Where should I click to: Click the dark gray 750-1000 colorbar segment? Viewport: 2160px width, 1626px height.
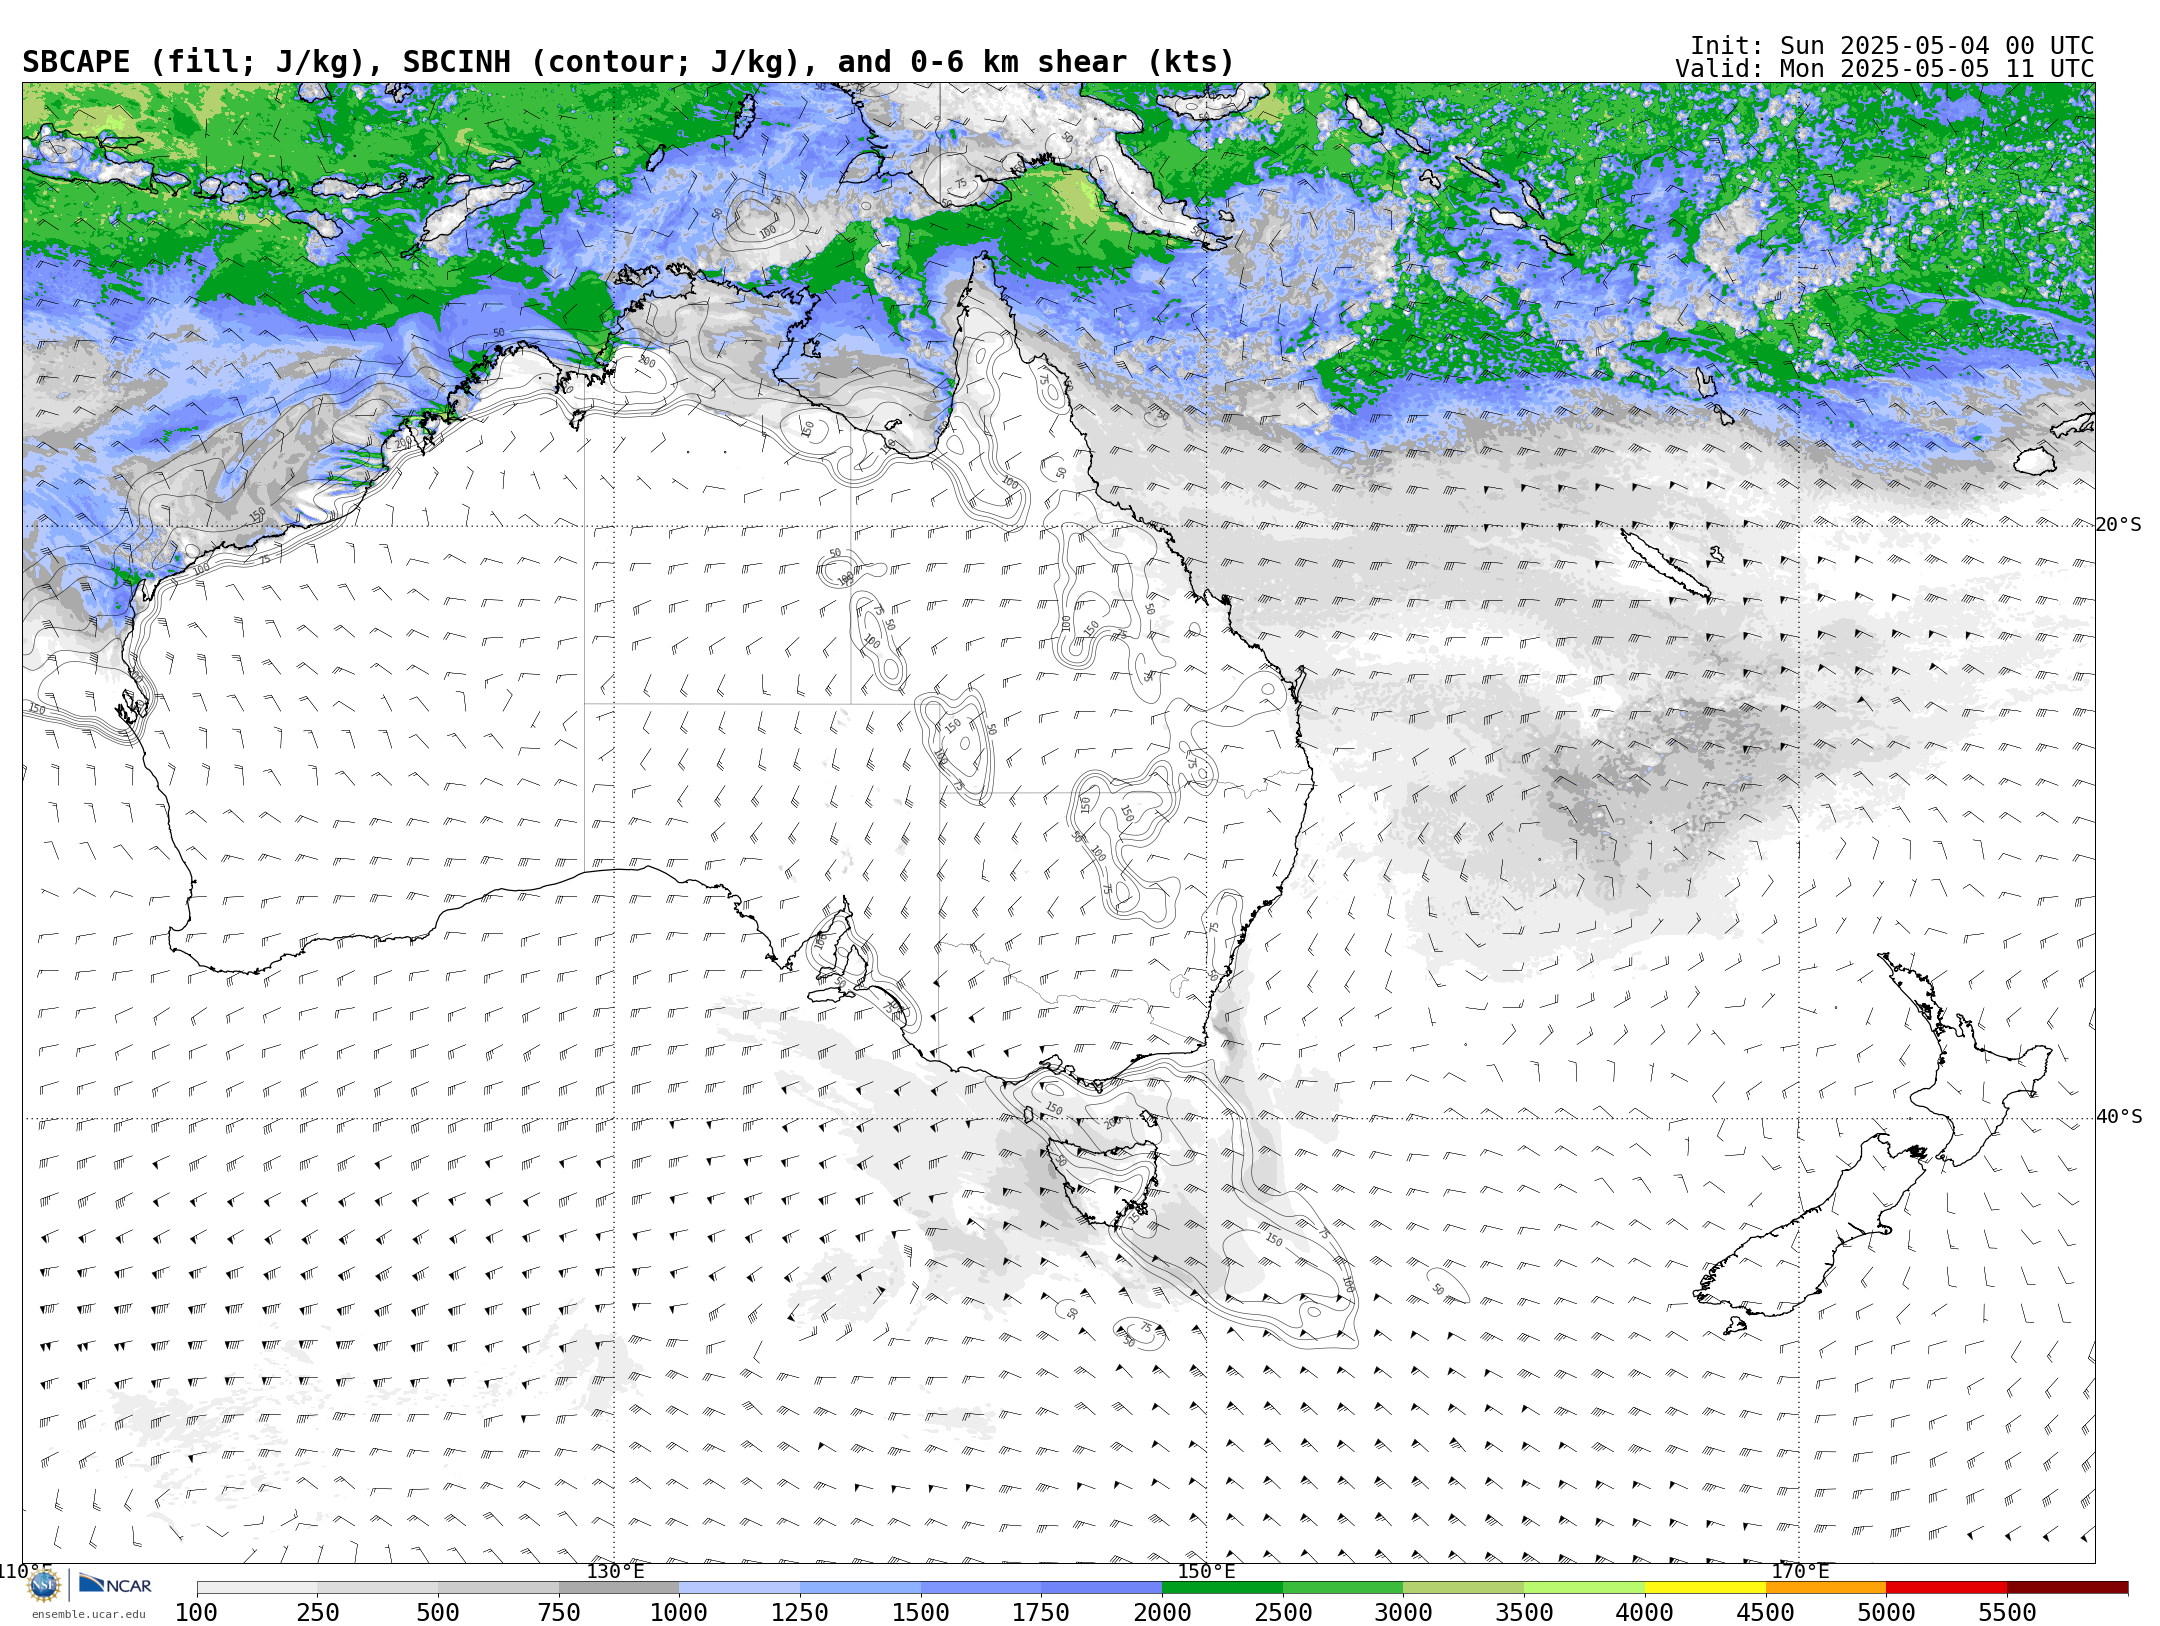(x=619, y=1588)
